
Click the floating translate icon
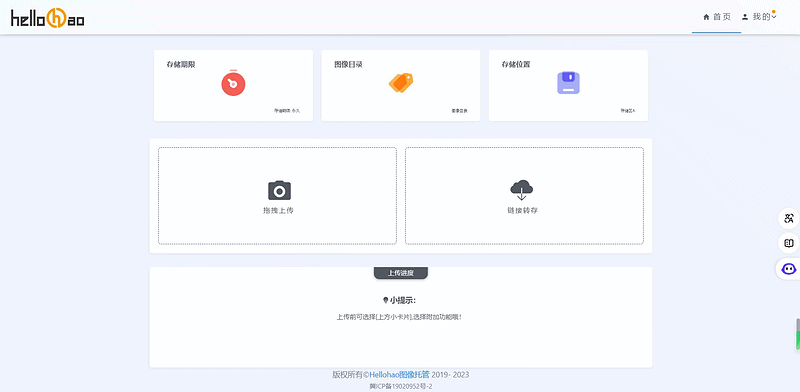tap(789, 218)
